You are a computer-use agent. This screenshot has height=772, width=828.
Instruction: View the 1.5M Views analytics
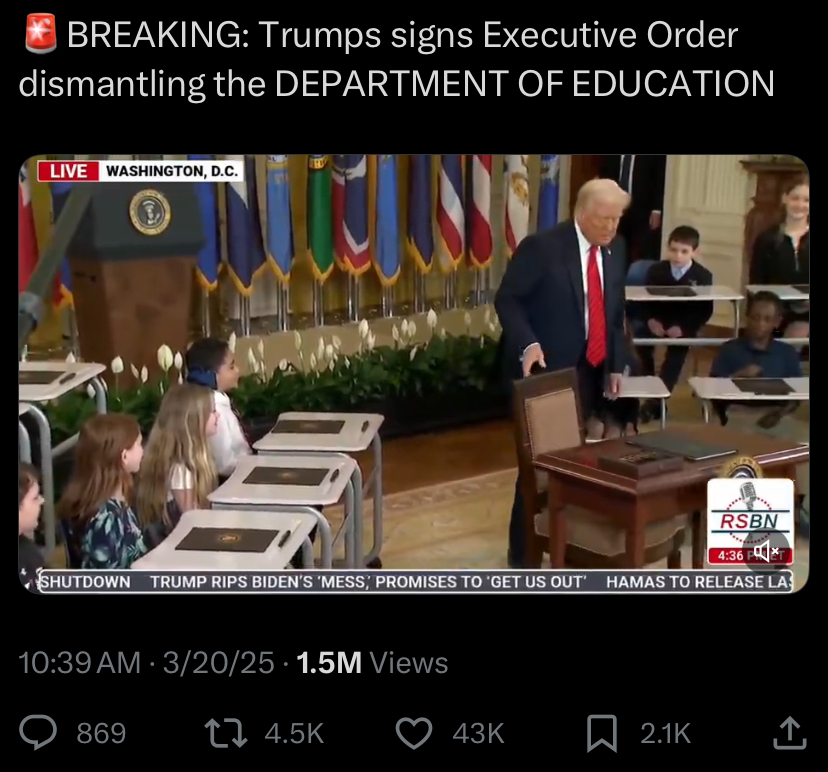(x=372, y=663)
